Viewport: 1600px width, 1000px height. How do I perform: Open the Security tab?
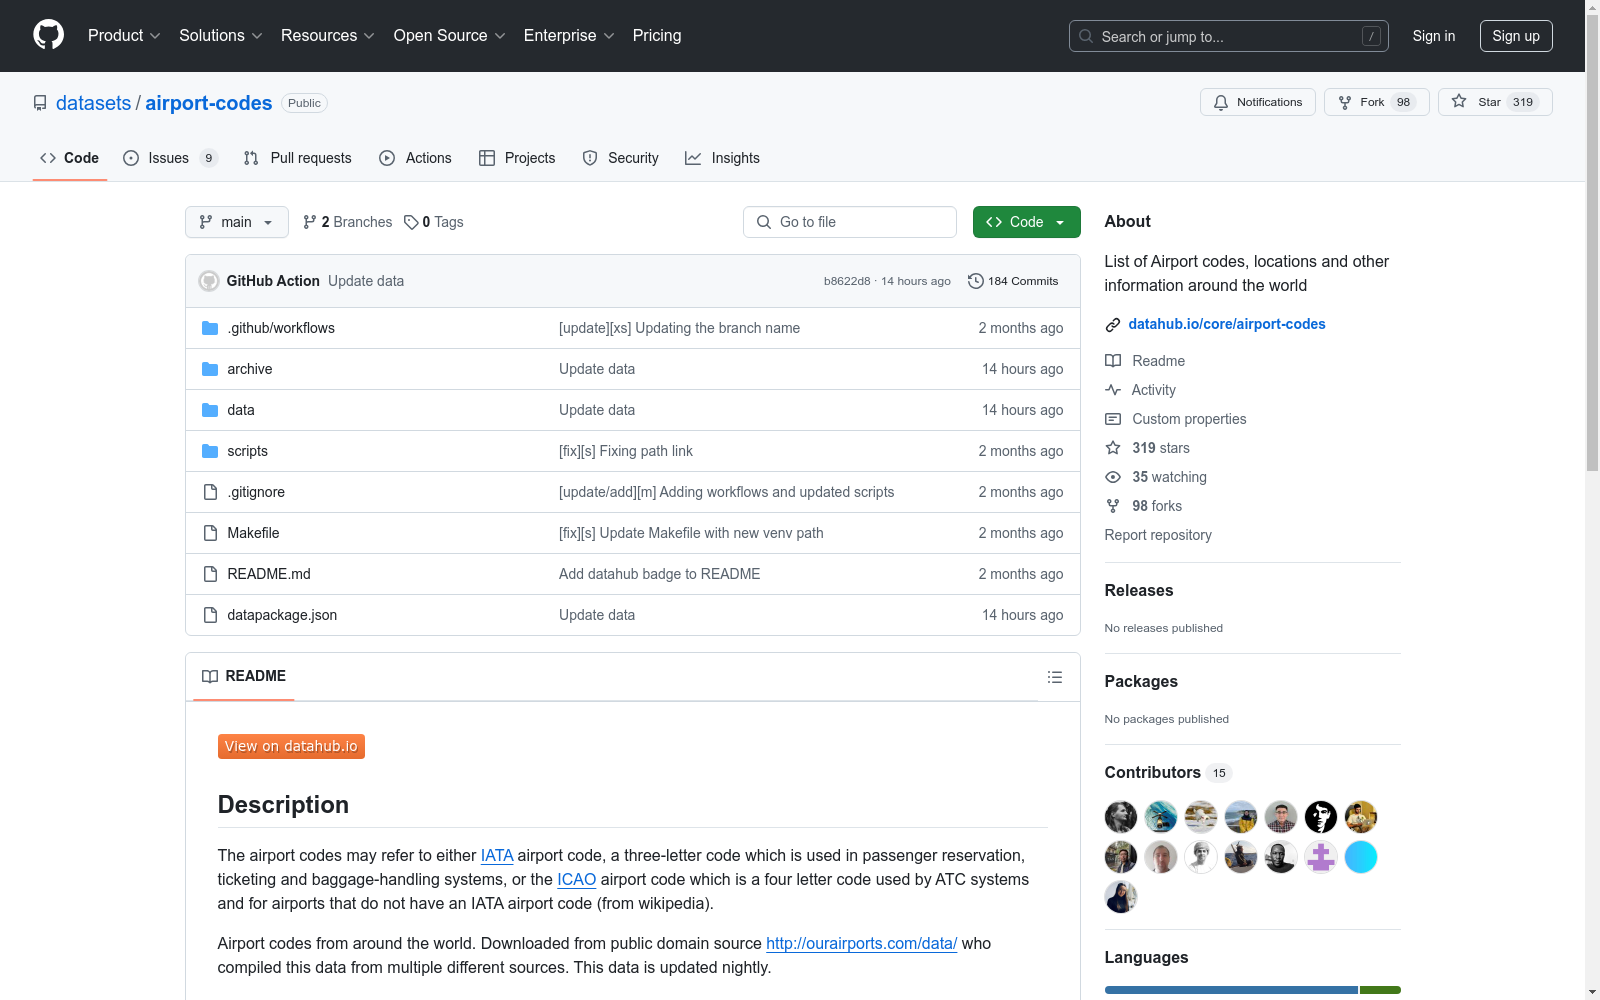click(x=621, y=158)
